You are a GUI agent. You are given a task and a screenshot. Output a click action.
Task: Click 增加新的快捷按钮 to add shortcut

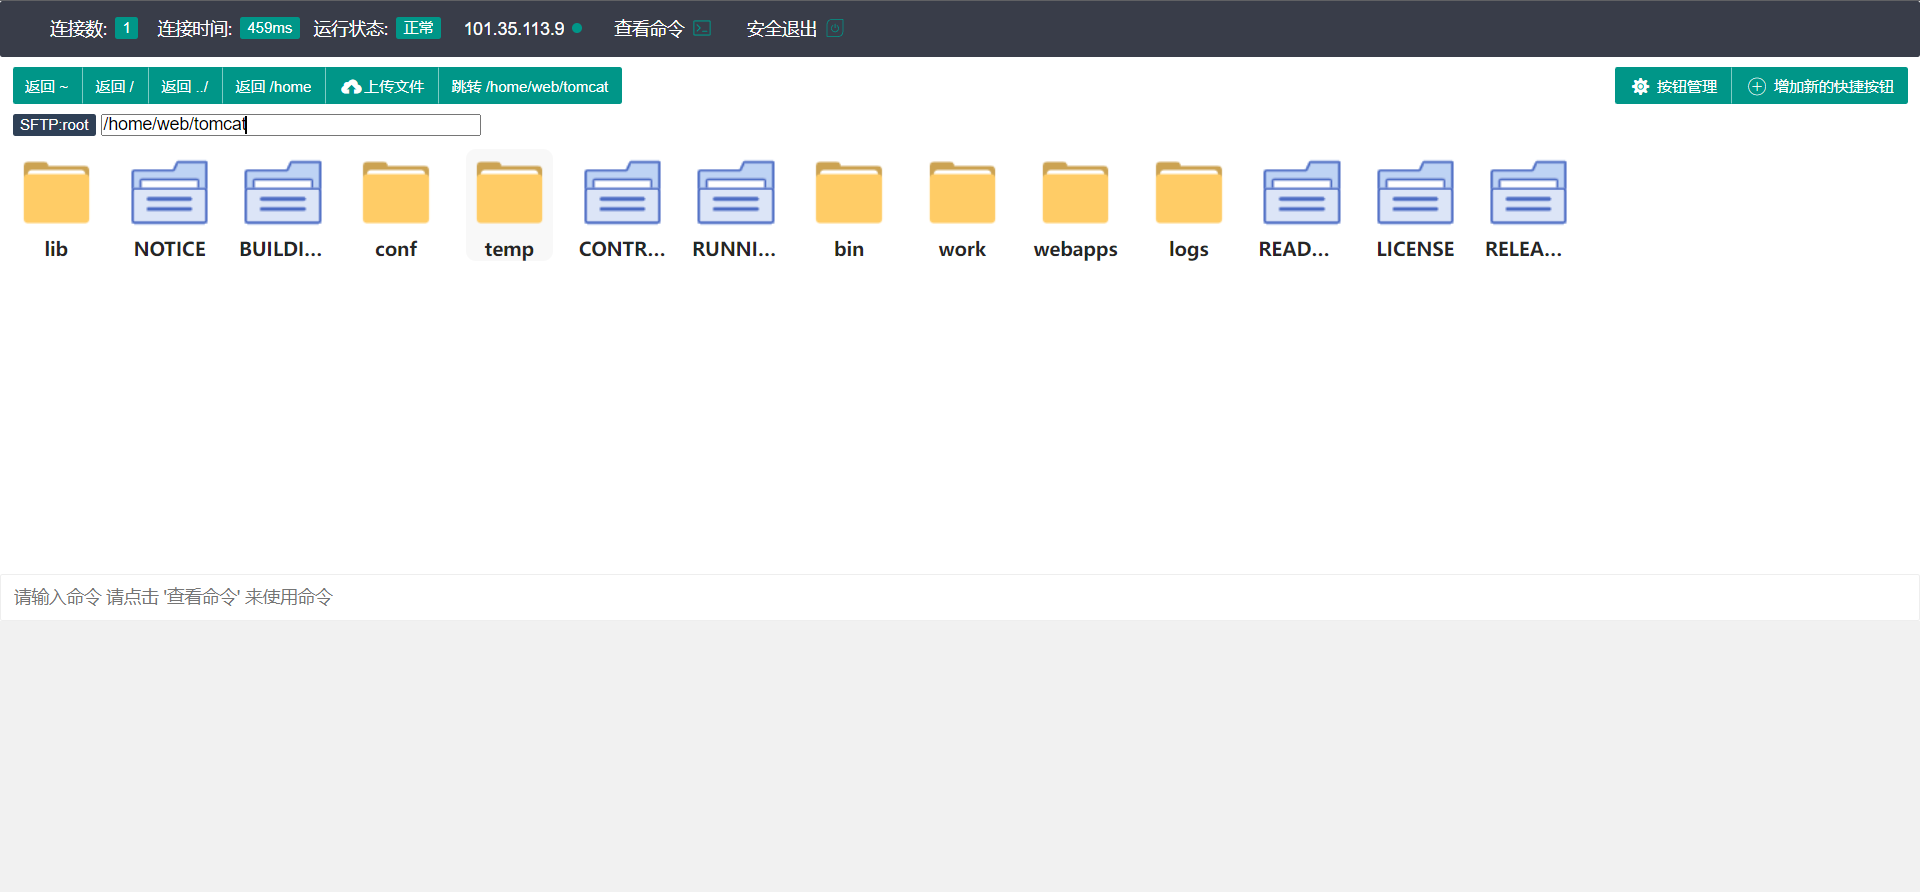point(1820,86)
